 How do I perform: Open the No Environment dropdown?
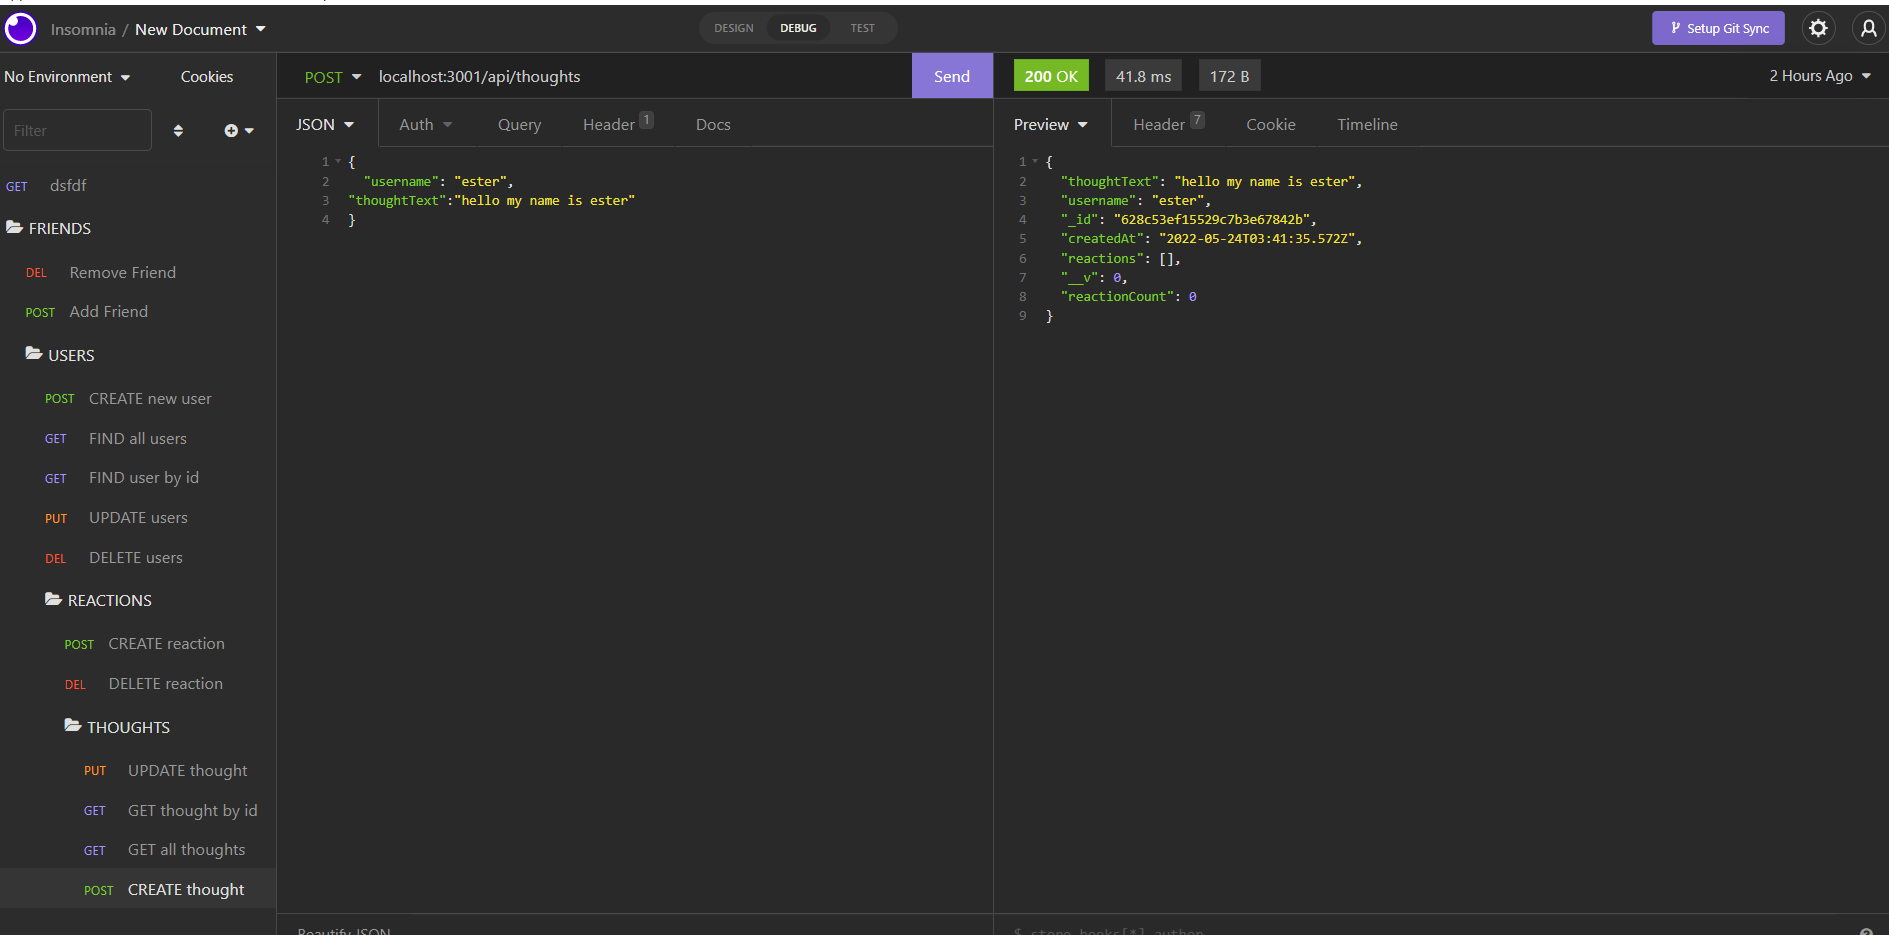click(x=66, y=76)
